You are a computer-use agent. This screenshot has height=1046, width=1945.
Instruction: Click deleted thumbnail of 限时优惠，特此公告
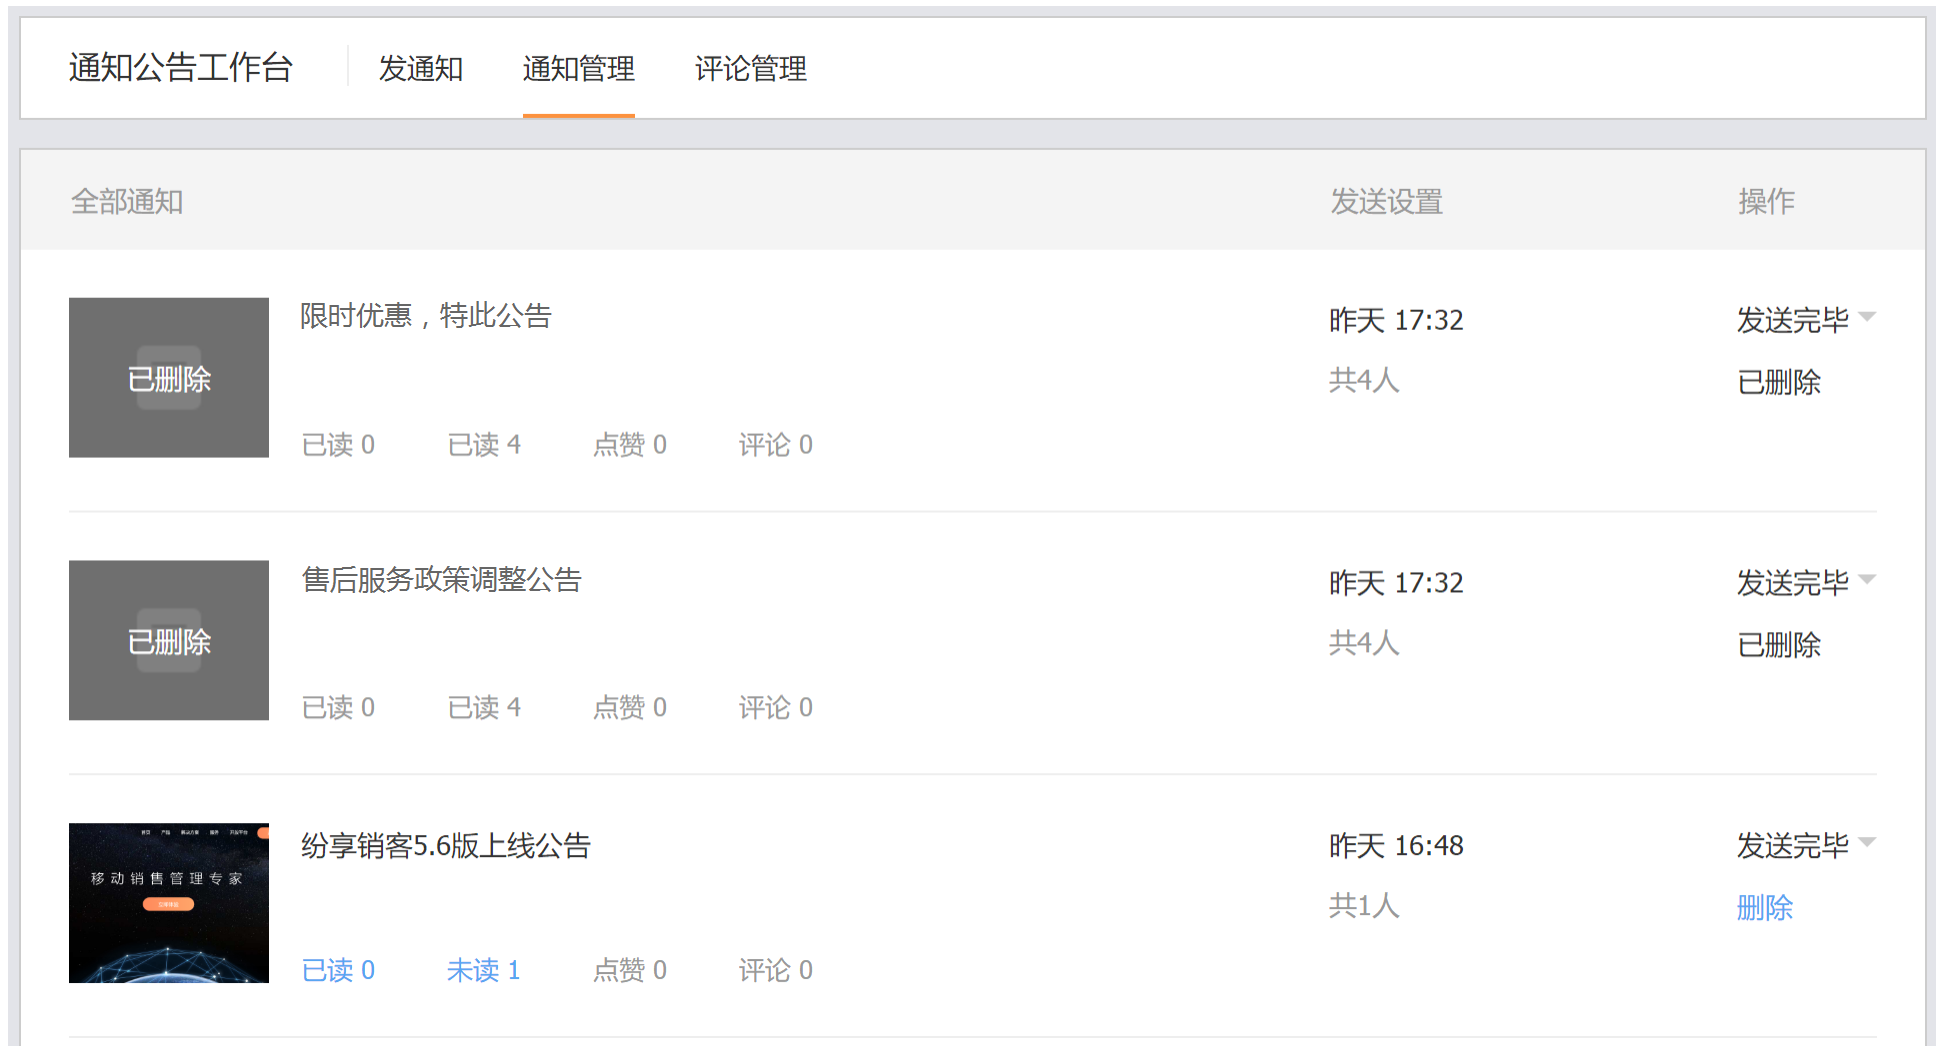point(169,378)
